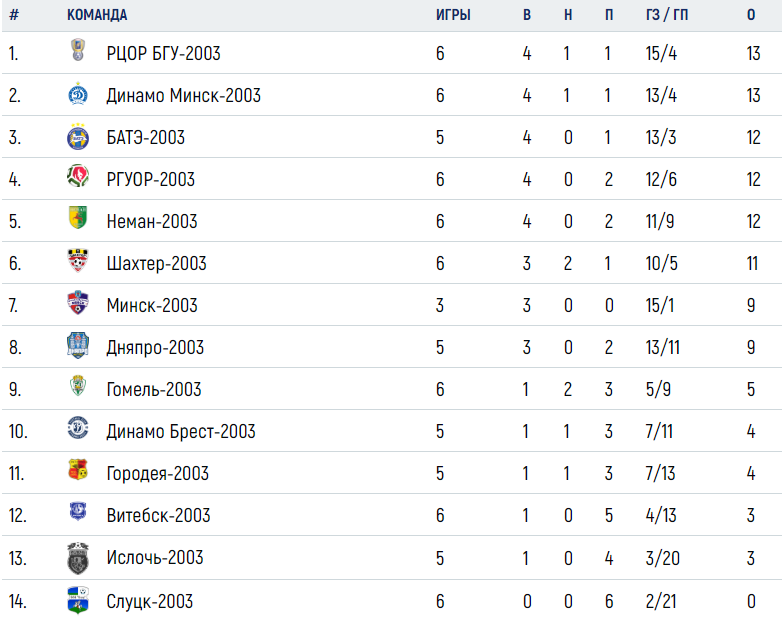This screenshot has width=782, height=620.
Task: Click the КОМАНДА column header
Action: tap(97, 15)
